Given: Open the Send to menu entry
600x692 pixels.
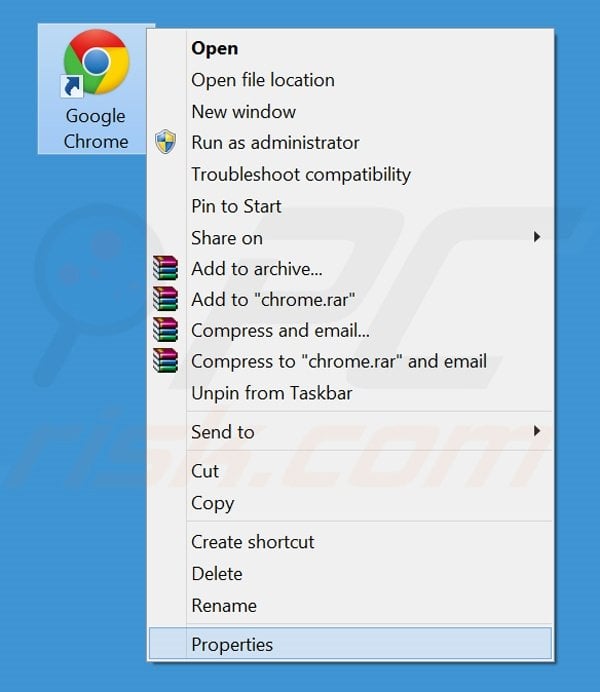Looking at the screenshot, I should (x=351, y=432).
